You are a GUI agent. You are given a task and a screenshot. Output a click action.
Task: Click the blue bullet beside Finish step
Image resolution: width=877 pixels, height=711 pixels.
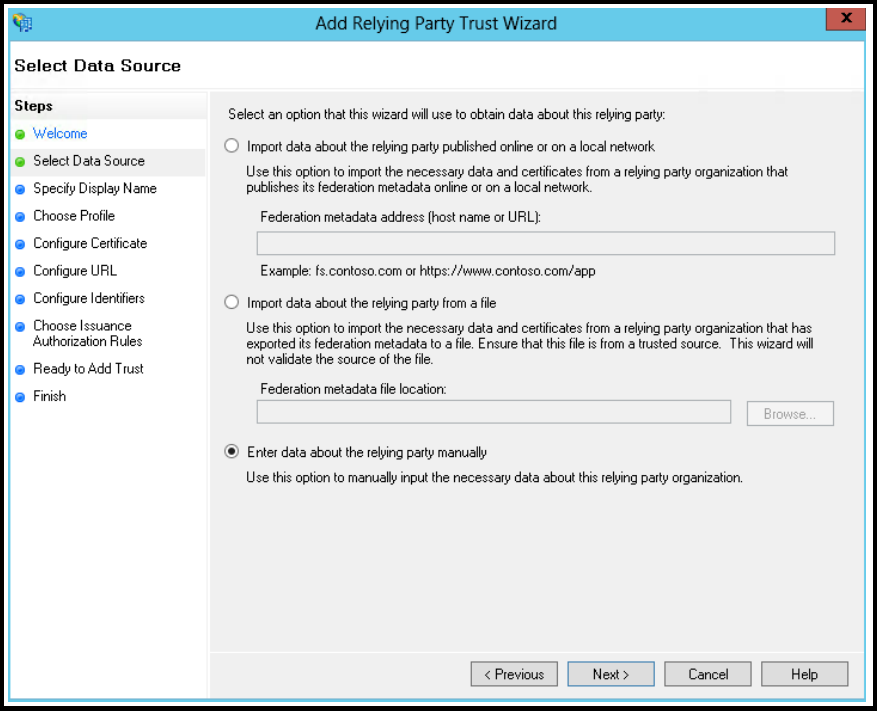pos(20,397)
